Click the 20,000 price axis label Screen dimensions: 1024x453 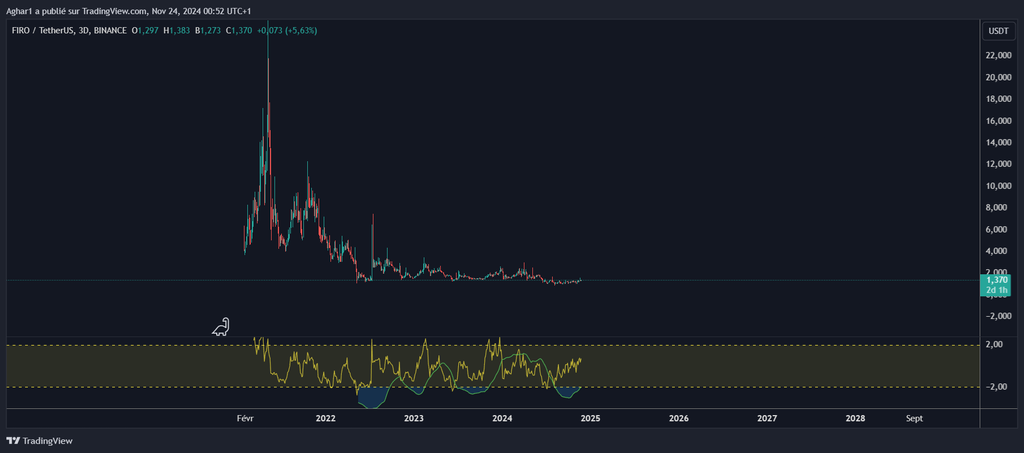tap(997, 78)
